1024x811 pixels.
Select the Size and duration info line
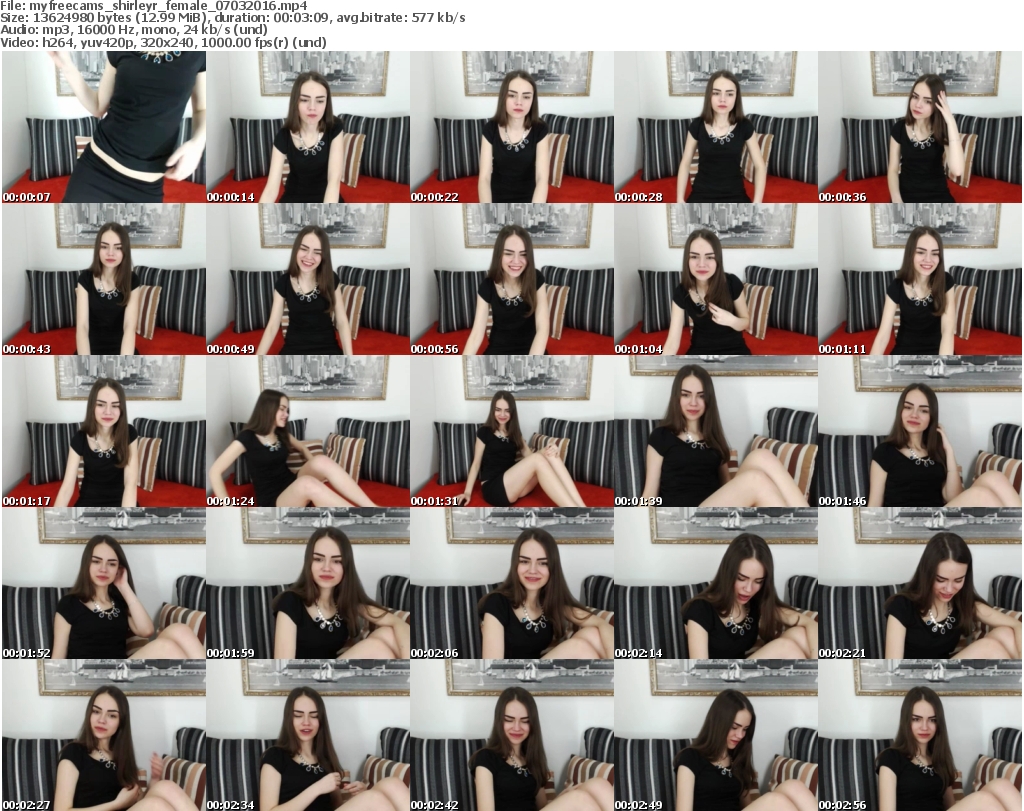(x=232, y=18)
